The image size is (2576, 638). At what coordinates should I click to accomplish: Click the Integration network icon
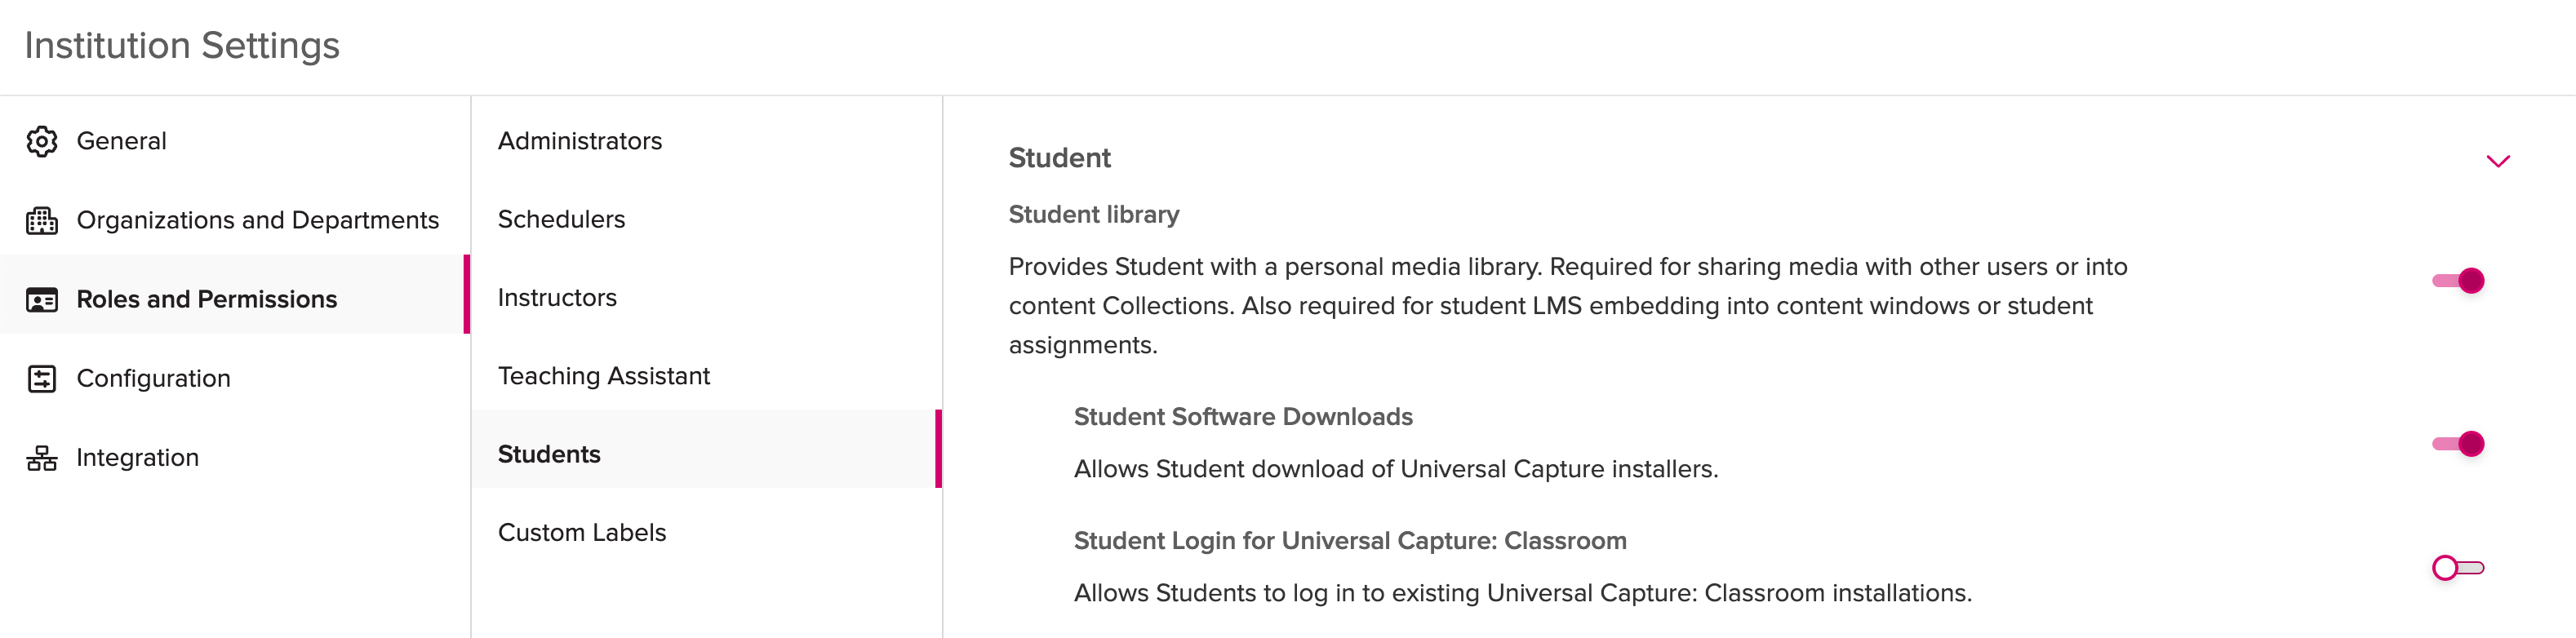coord(42,458)
